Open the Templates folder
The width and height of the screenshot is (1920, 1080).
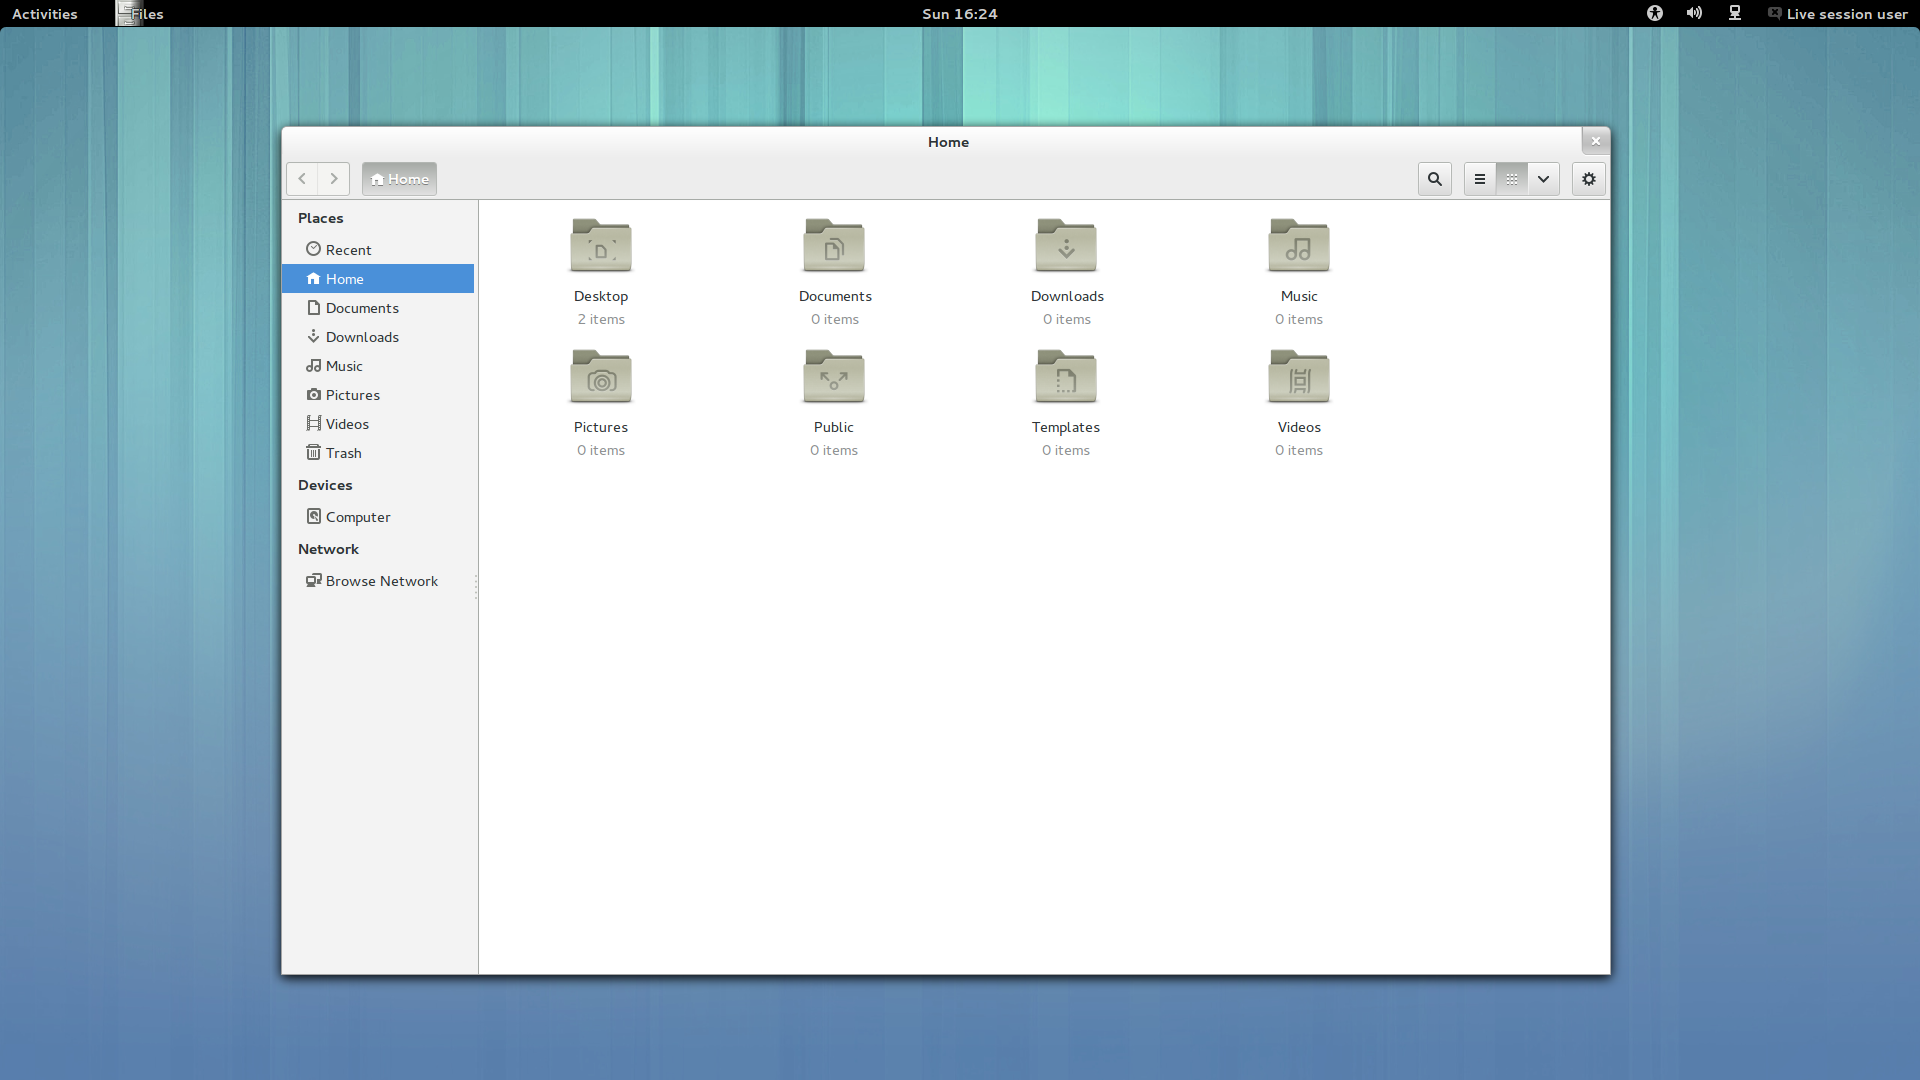(x=1066, y=377)
